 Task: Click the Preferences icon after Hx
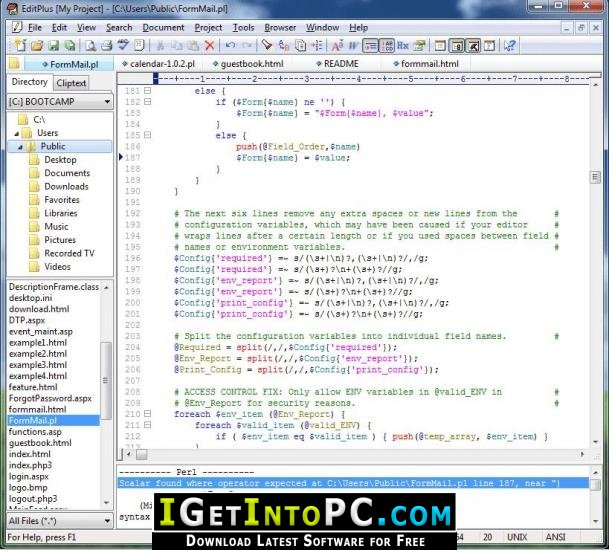[419, 45]
